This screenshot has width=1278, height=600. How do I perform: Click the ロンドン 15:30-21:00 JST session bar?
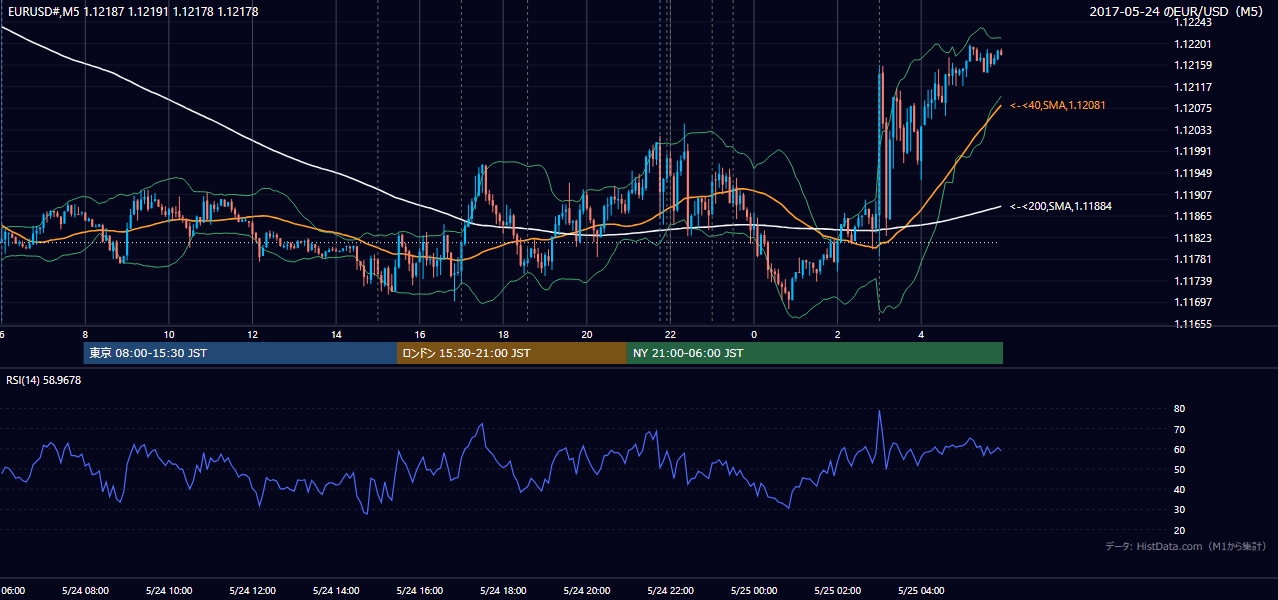pyautogui.click(x=511, y=353)
